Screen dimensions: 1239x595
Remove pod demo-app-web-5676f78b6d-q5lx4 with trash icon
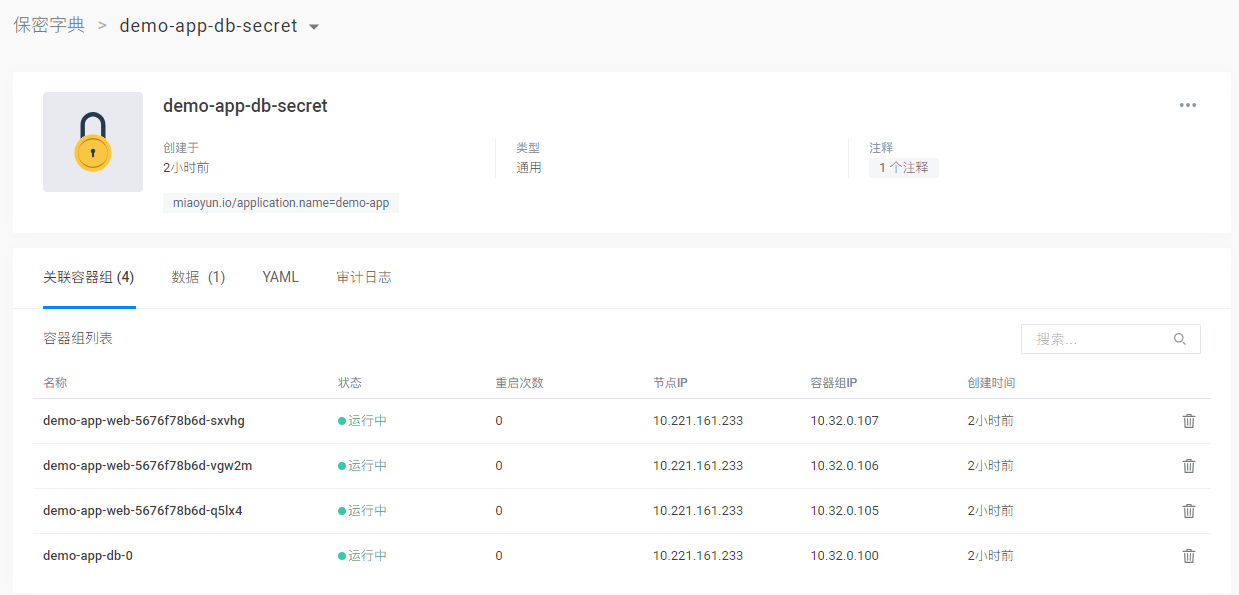1188,511
